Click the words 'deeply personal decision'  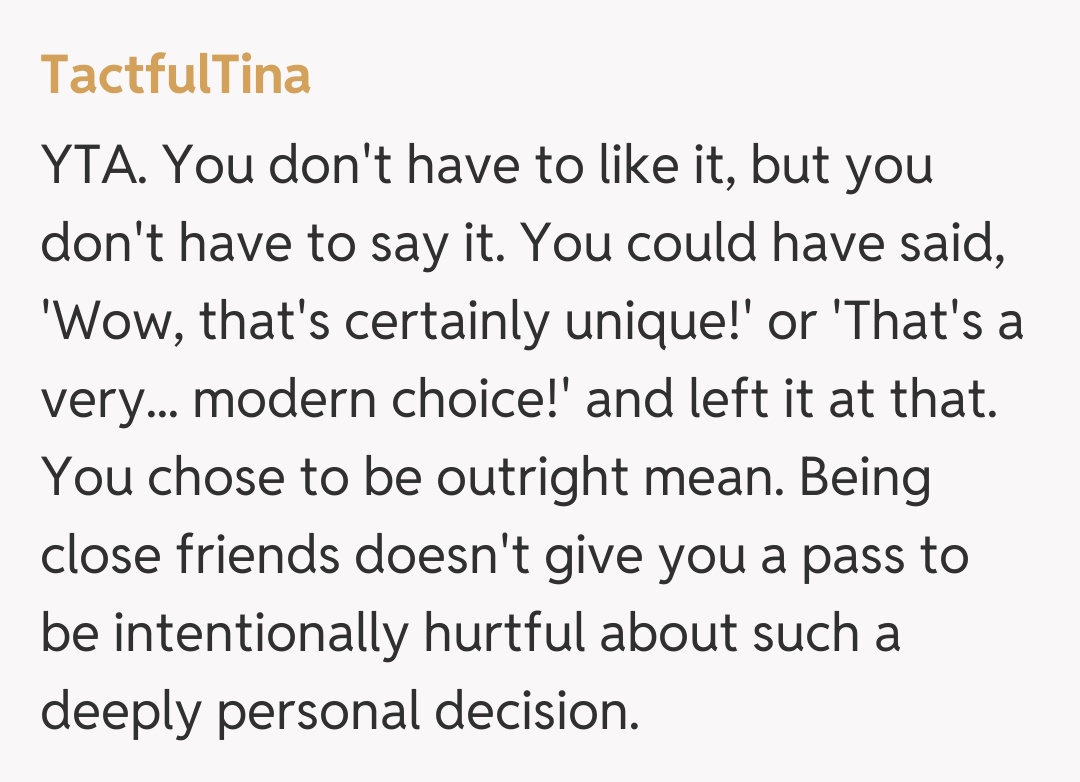tap(338, 713)
